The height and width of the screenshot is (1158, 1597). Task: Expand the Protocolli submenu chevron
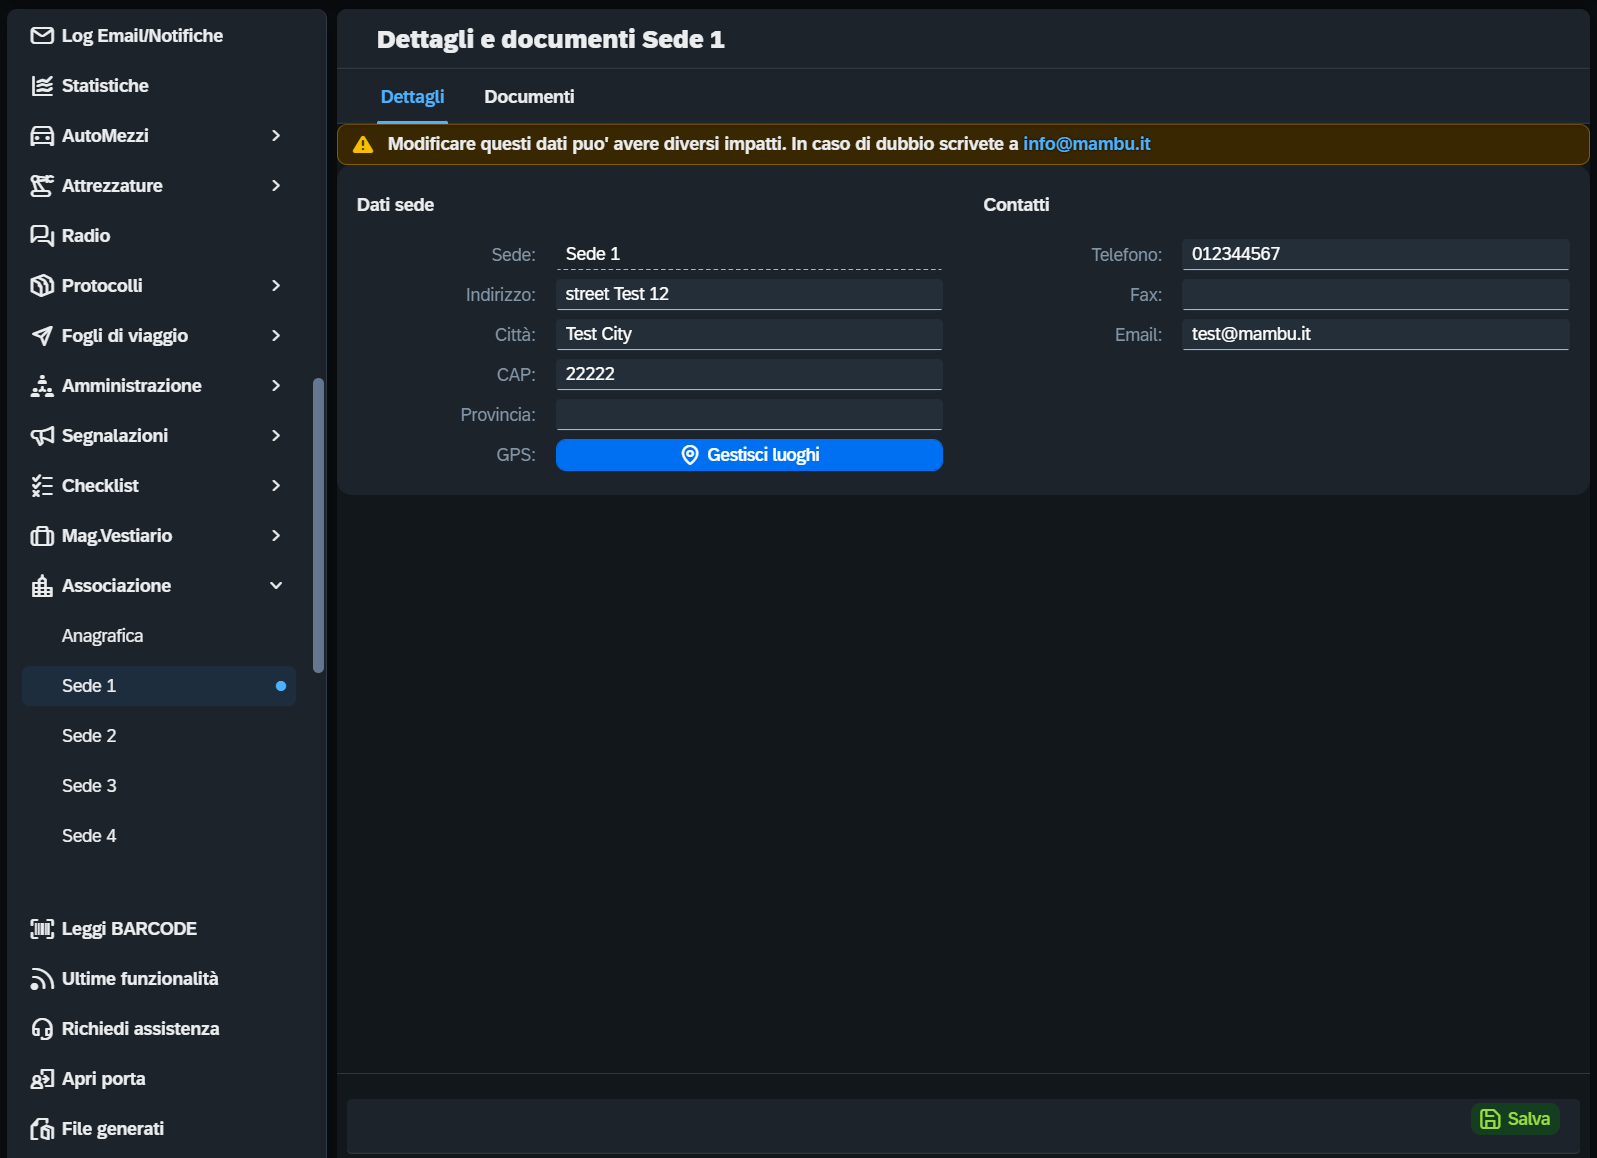[x=276, y=286]
